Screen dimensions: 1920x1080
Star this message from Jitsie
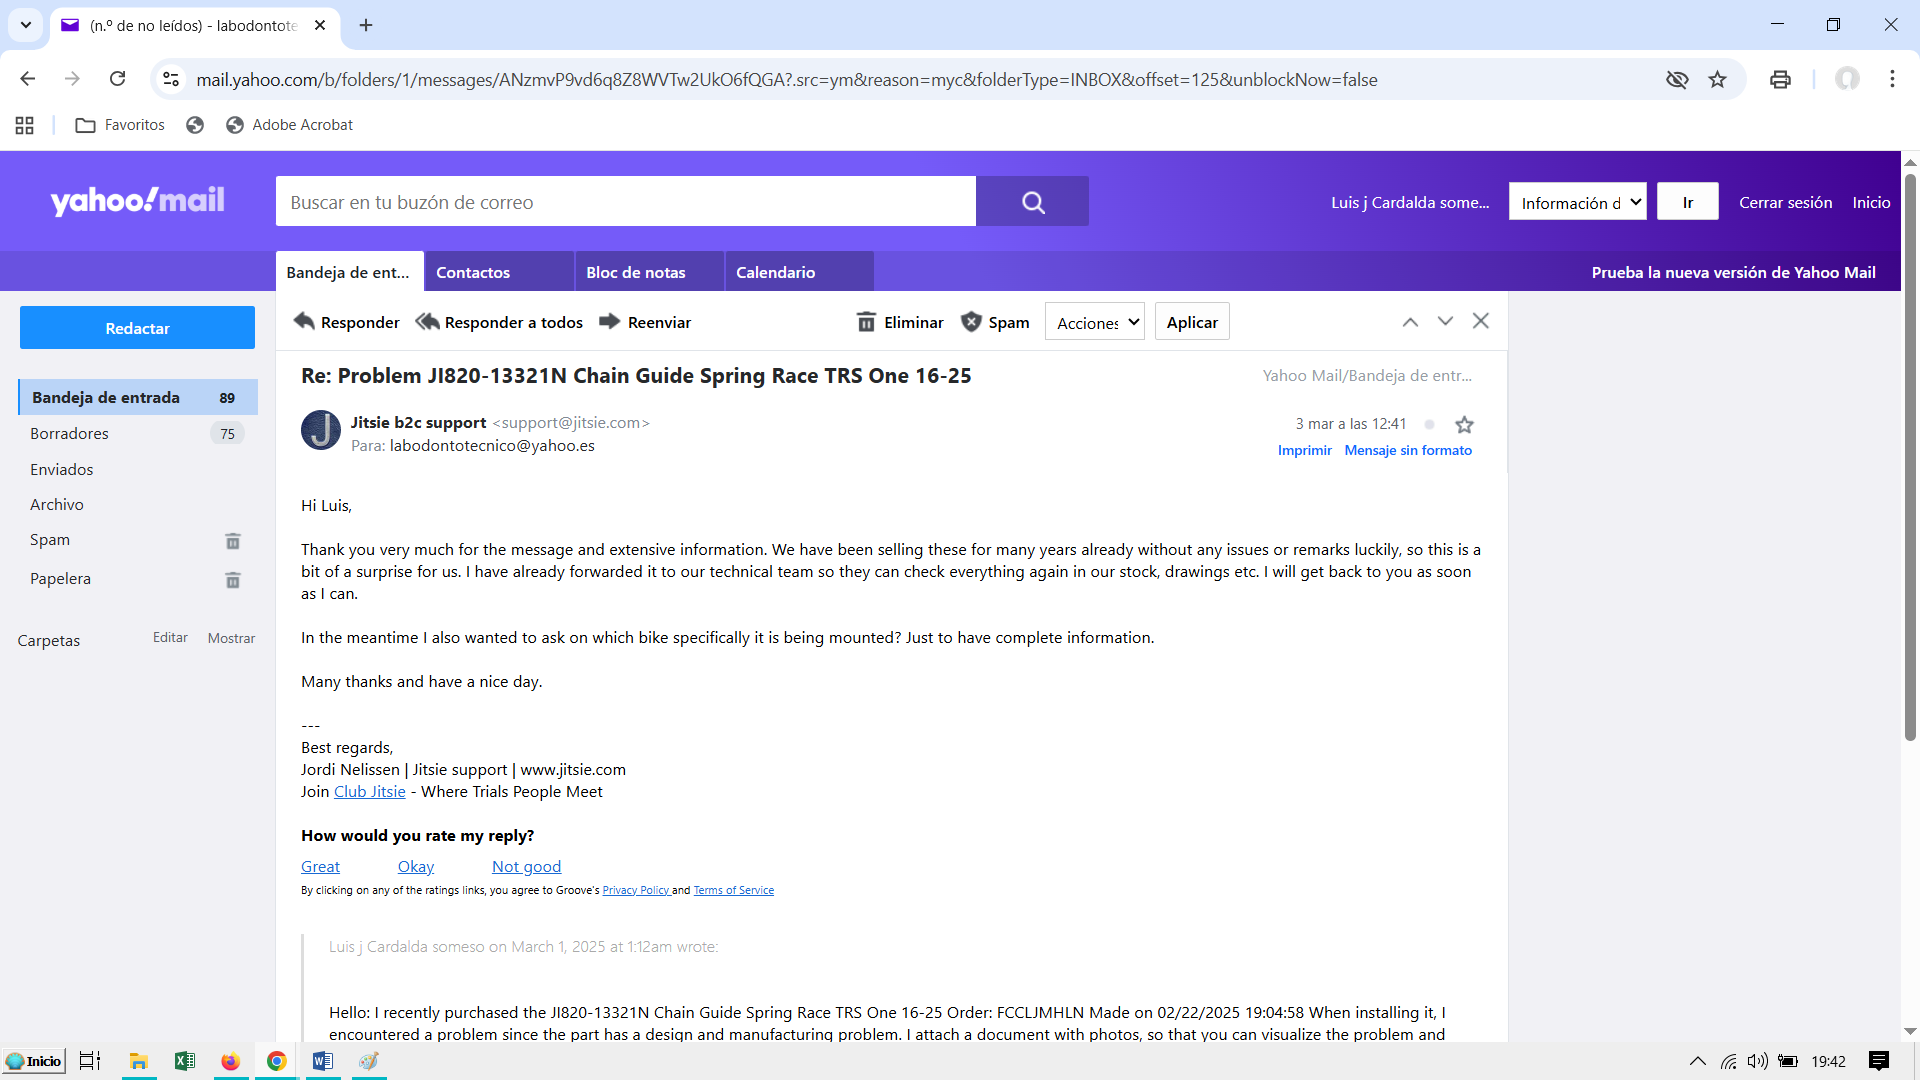(x=1464, y=424)
